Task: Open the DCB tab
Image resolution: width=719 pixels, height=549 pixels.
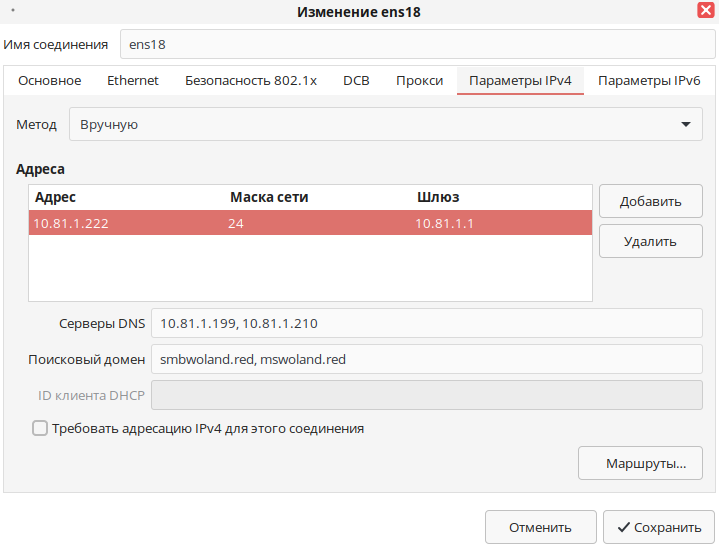Action: [356, 81]
